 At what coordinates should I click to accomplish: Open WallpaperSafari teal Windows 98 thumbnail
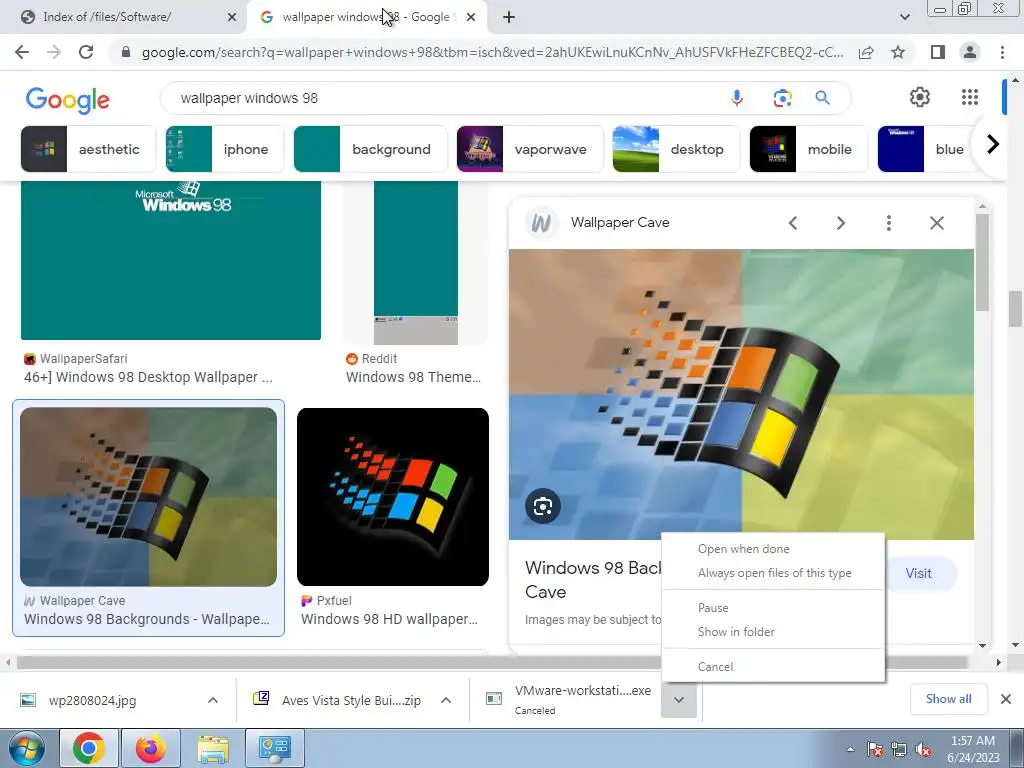coord(170,261)
